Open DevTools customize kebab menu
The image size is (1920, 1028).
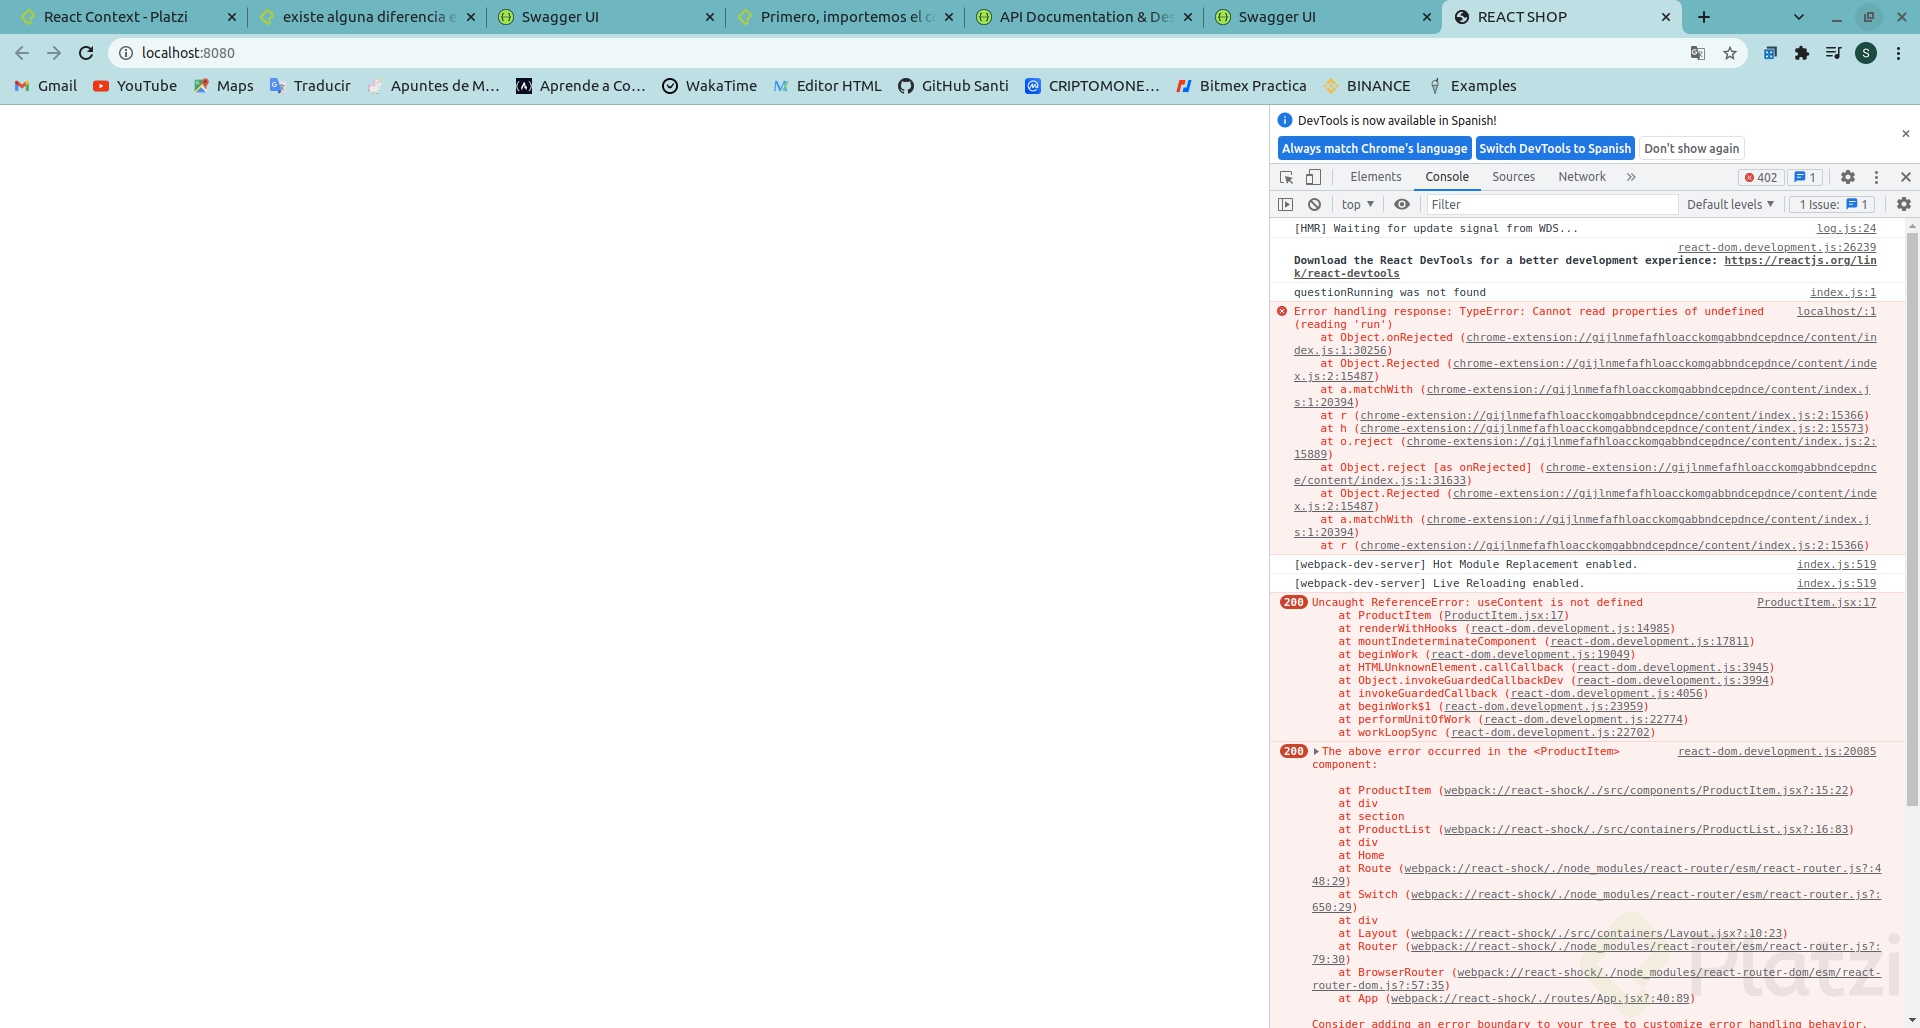coord(1876,177)
